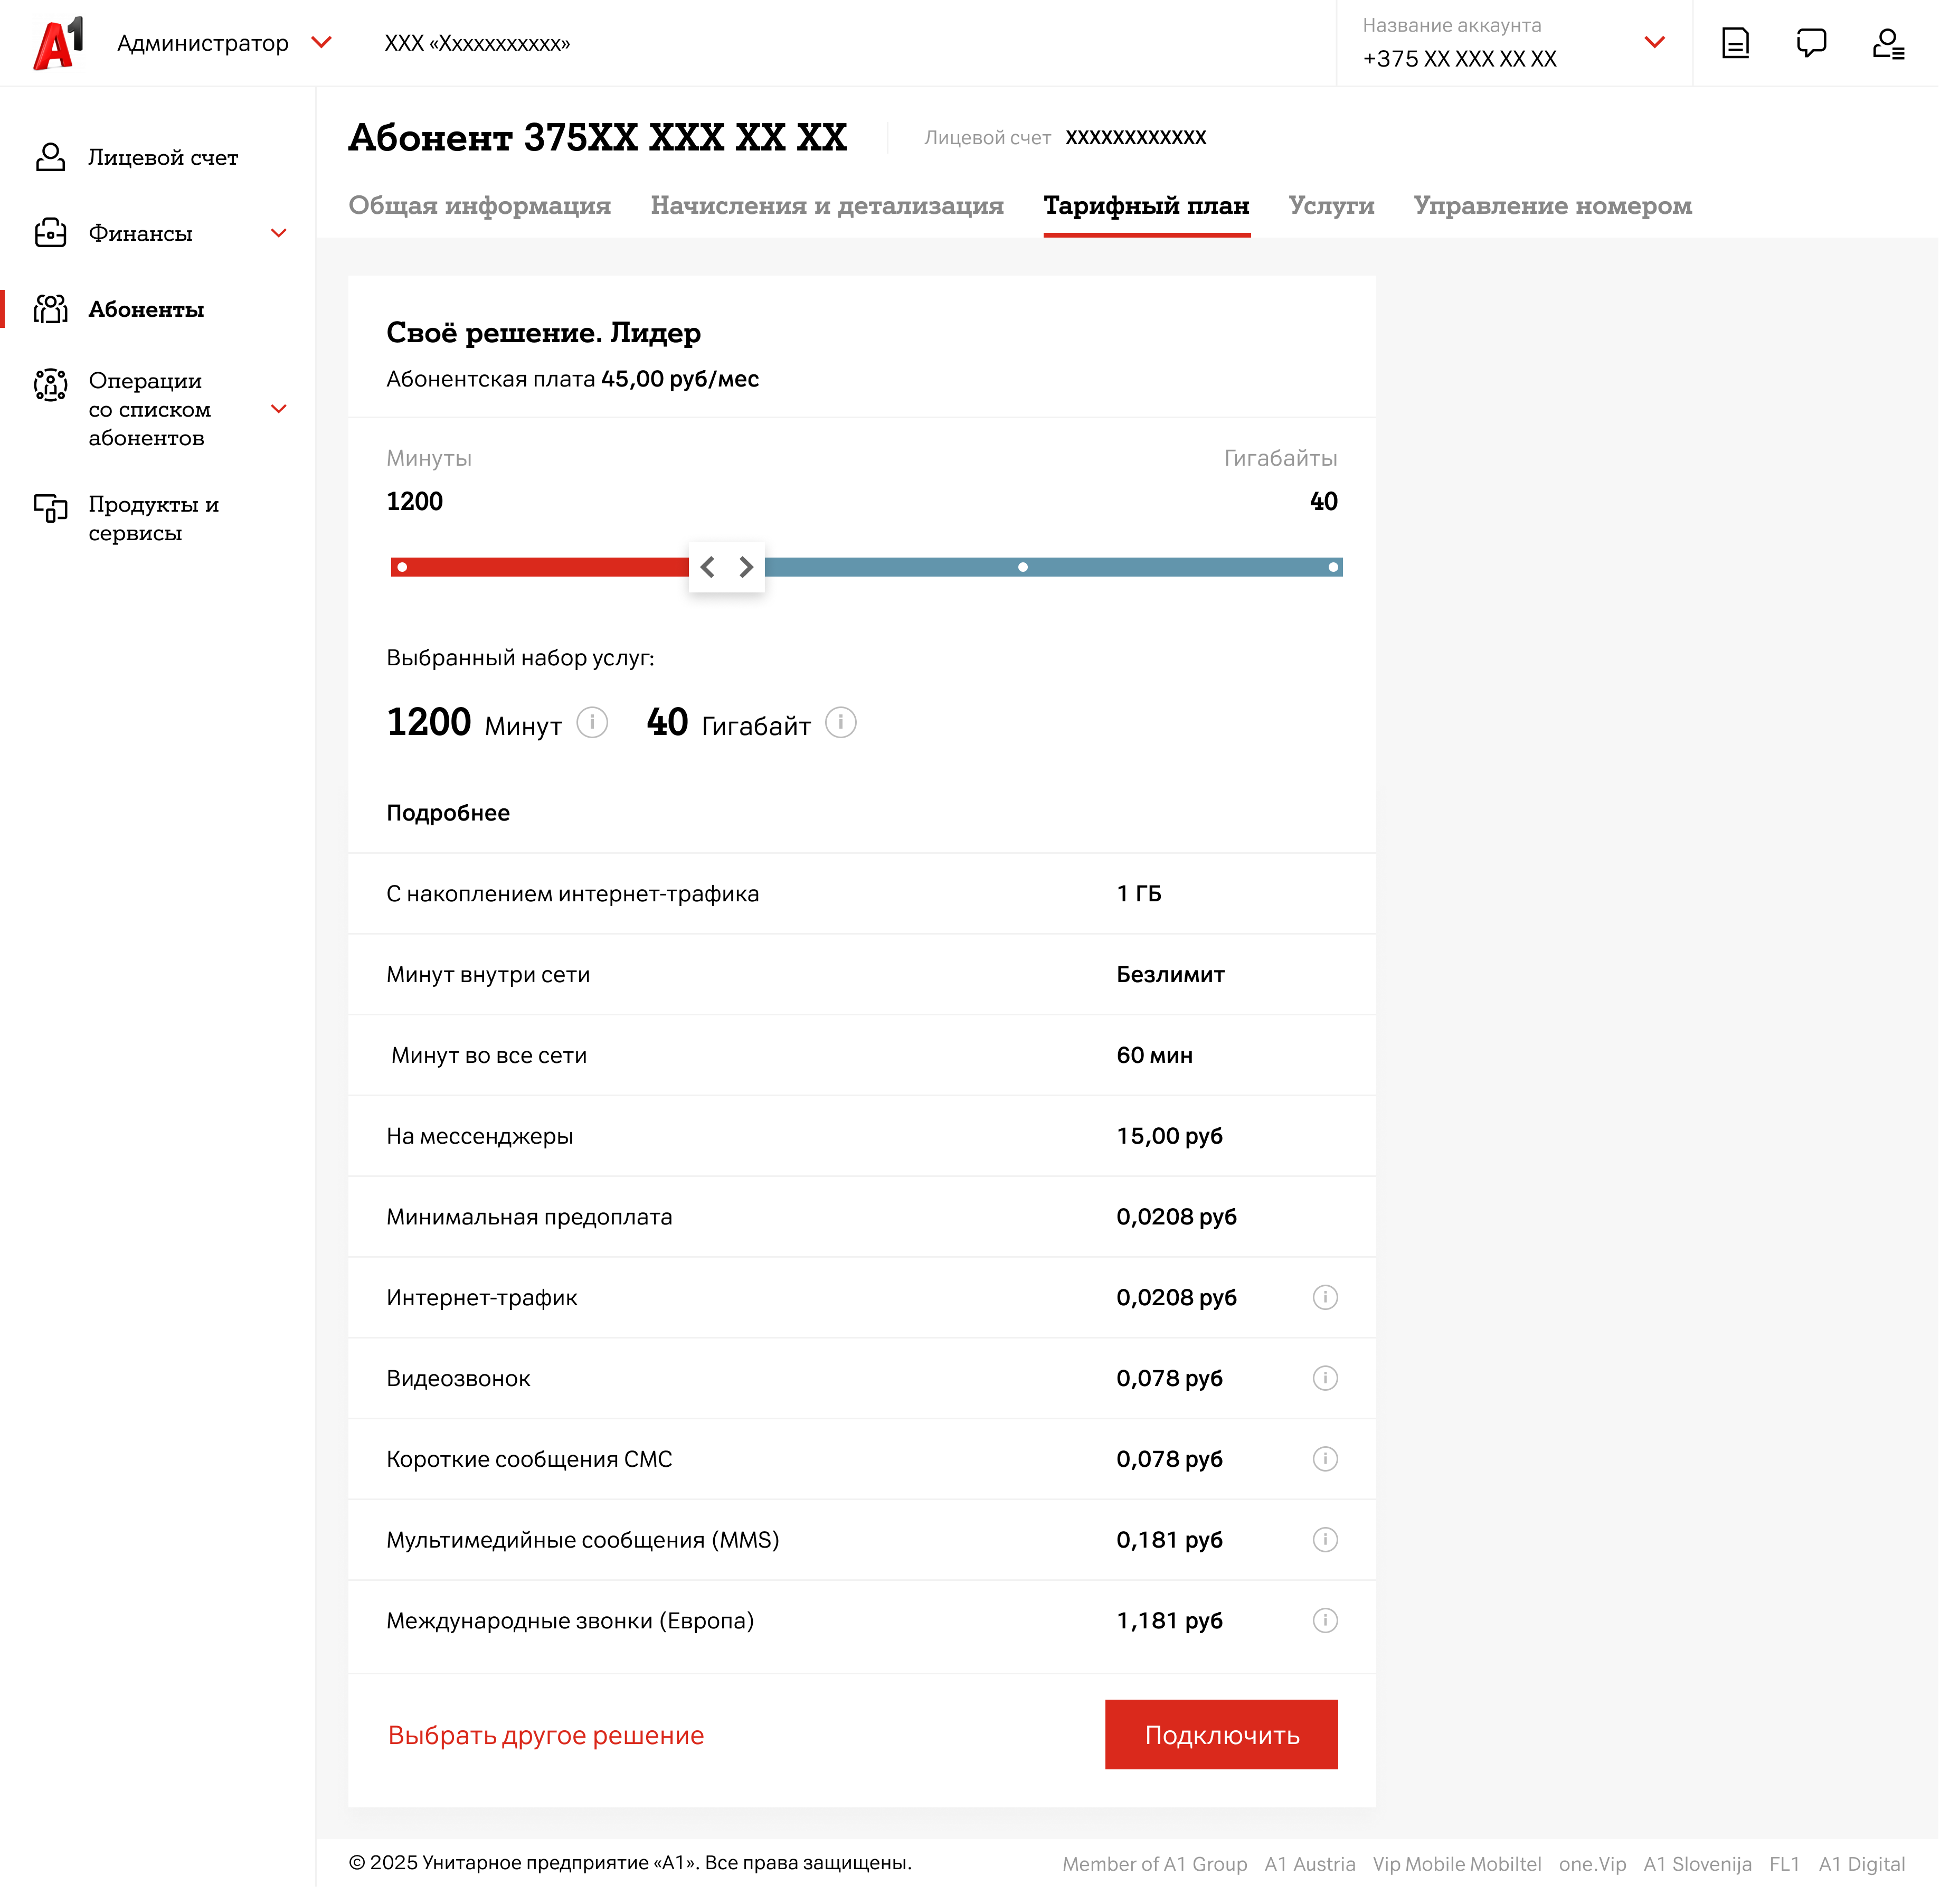Open the documents icon in header
This screenshot has width=1940, height=1904.
(x=1735, y=43)
